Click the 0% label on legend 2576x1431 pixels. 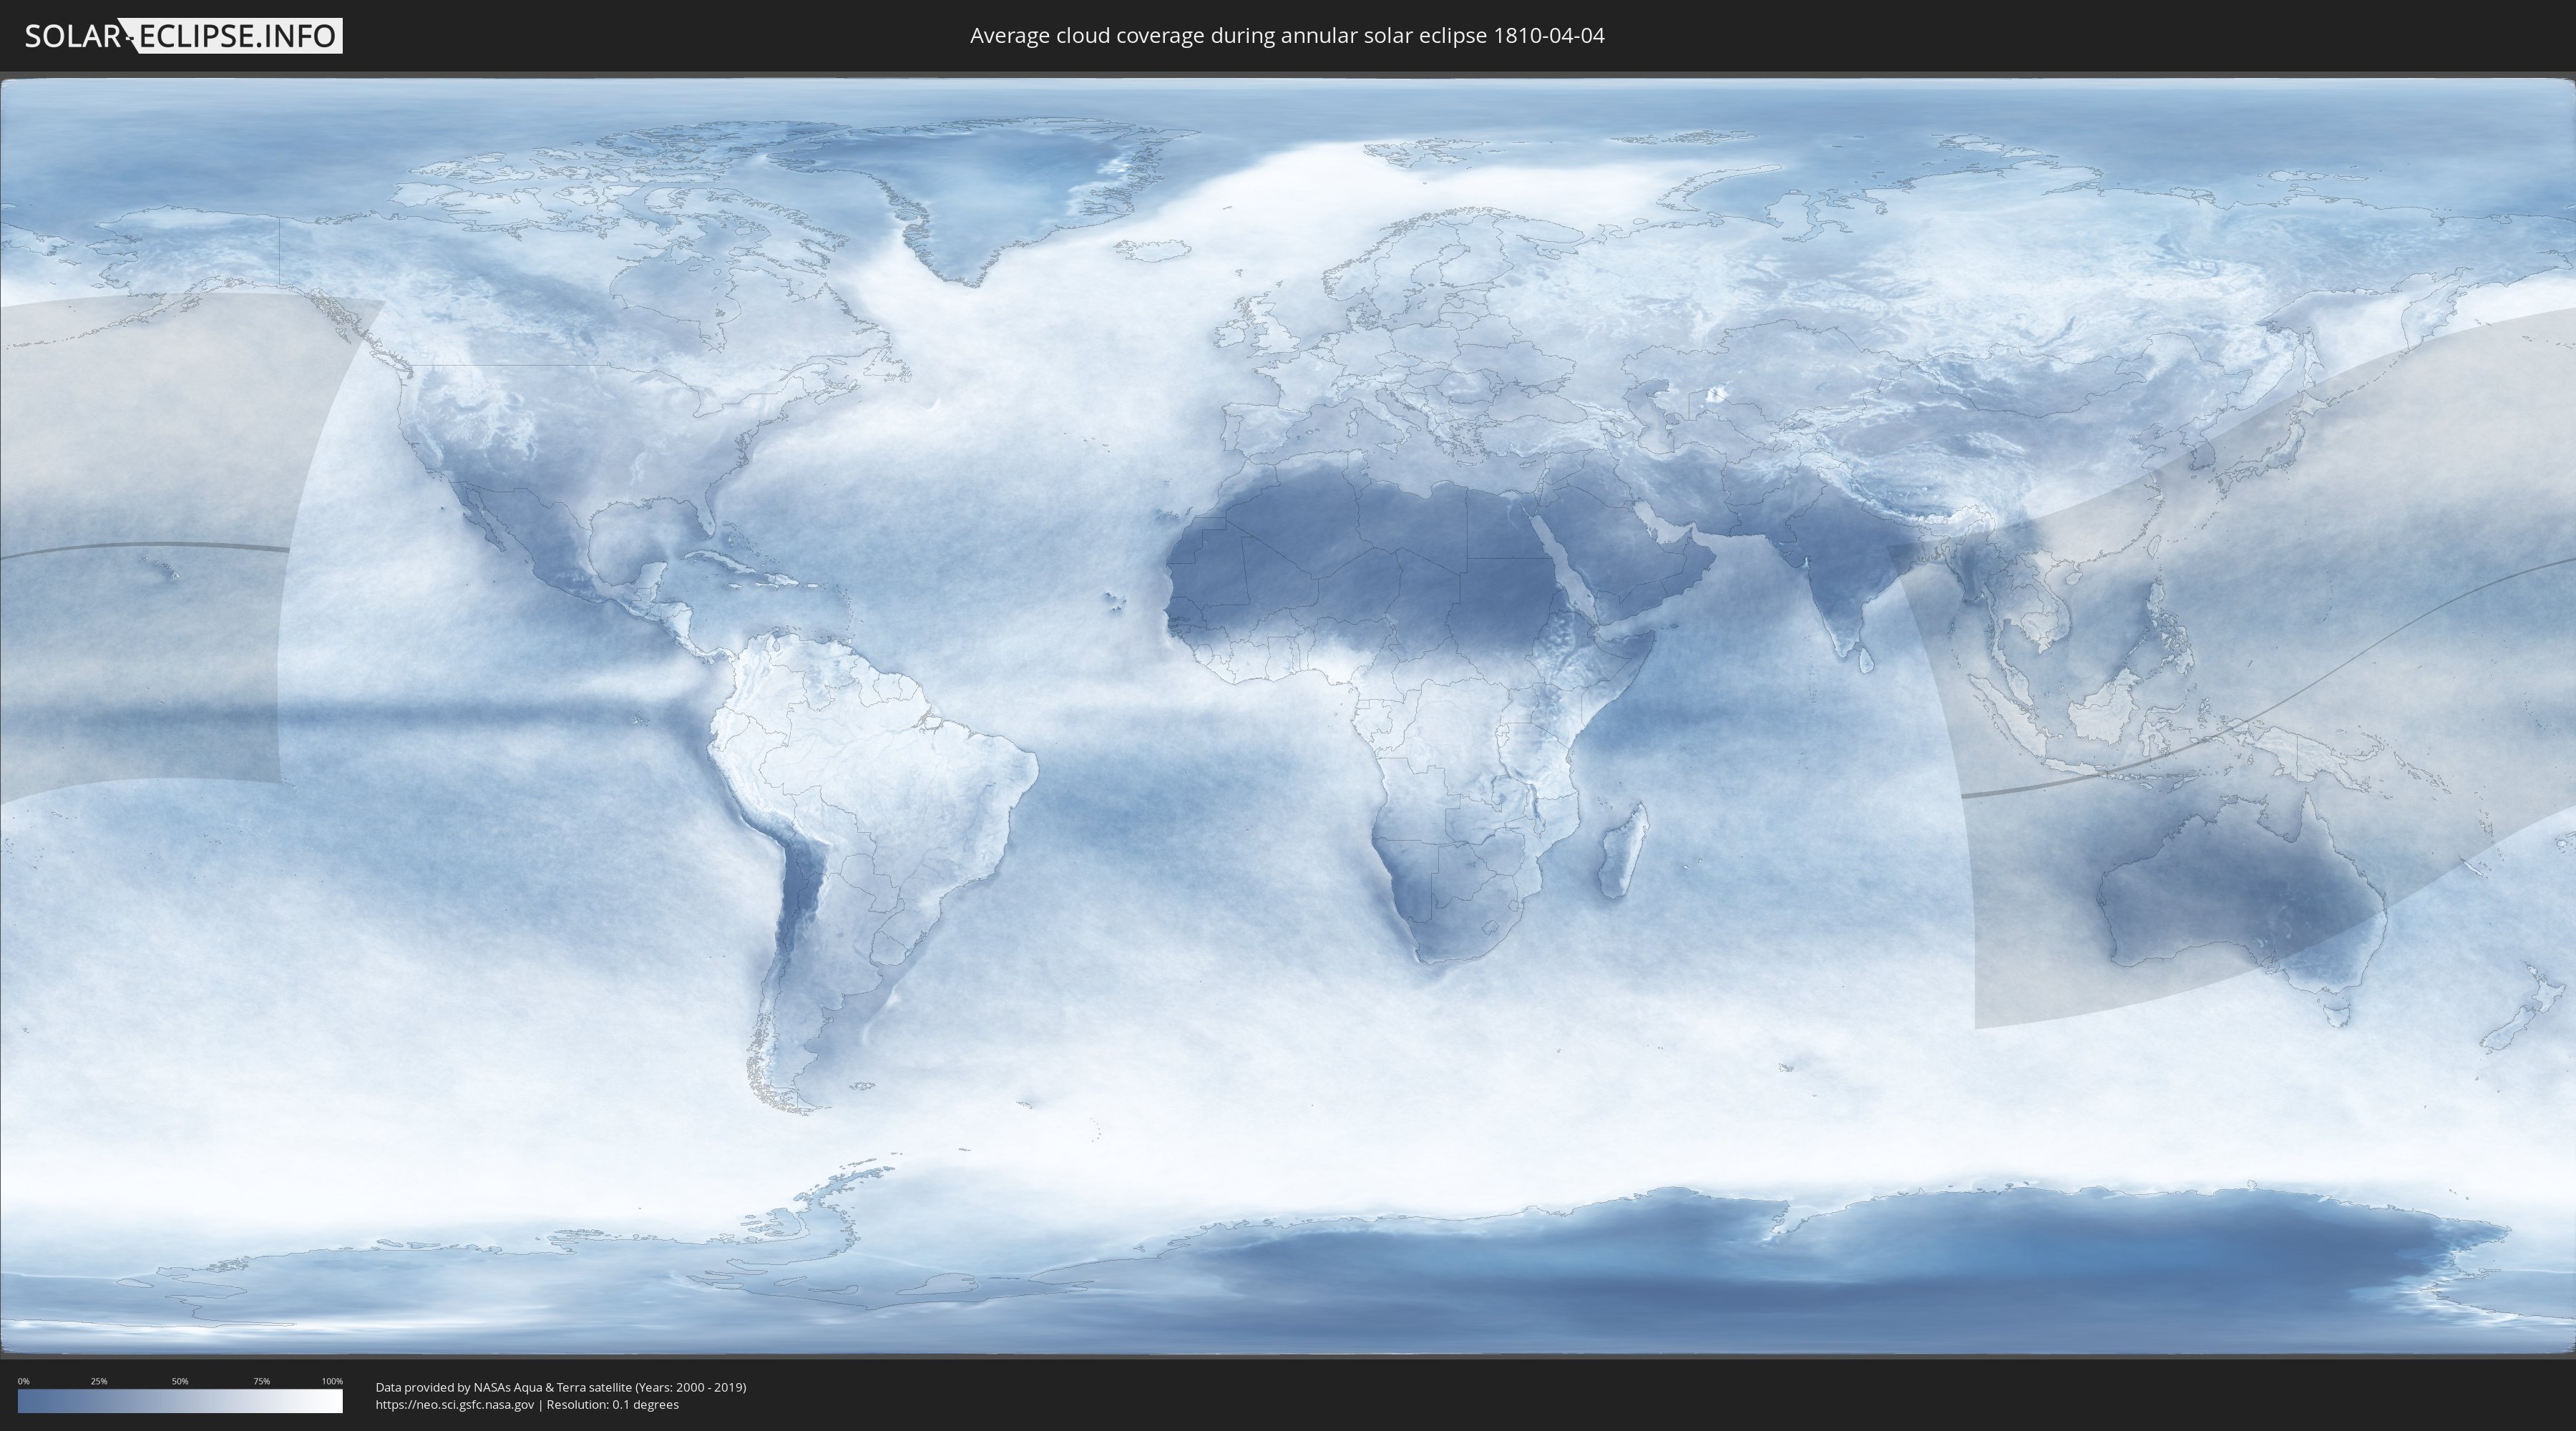click(23, 1381)
